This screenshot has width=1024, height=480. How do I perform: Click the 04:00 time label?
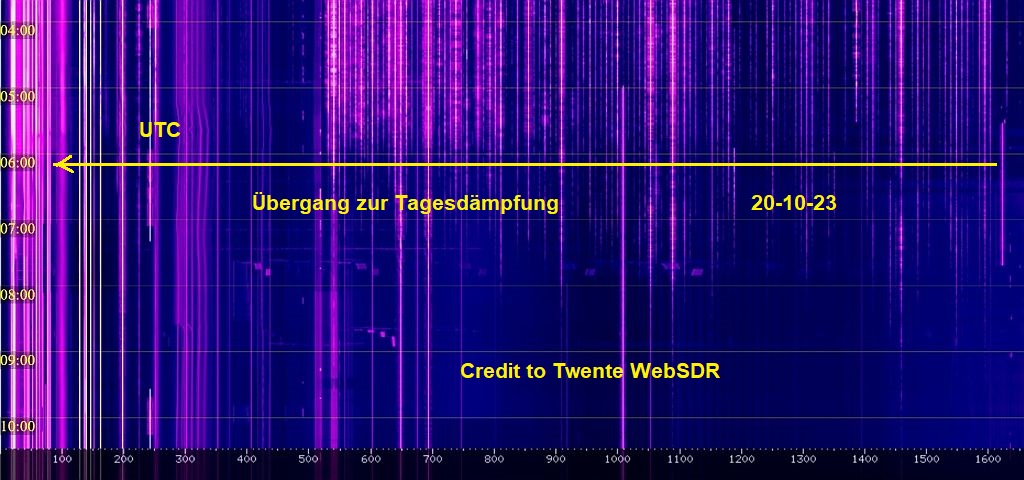pyautogui.click(x=18, y=30)
